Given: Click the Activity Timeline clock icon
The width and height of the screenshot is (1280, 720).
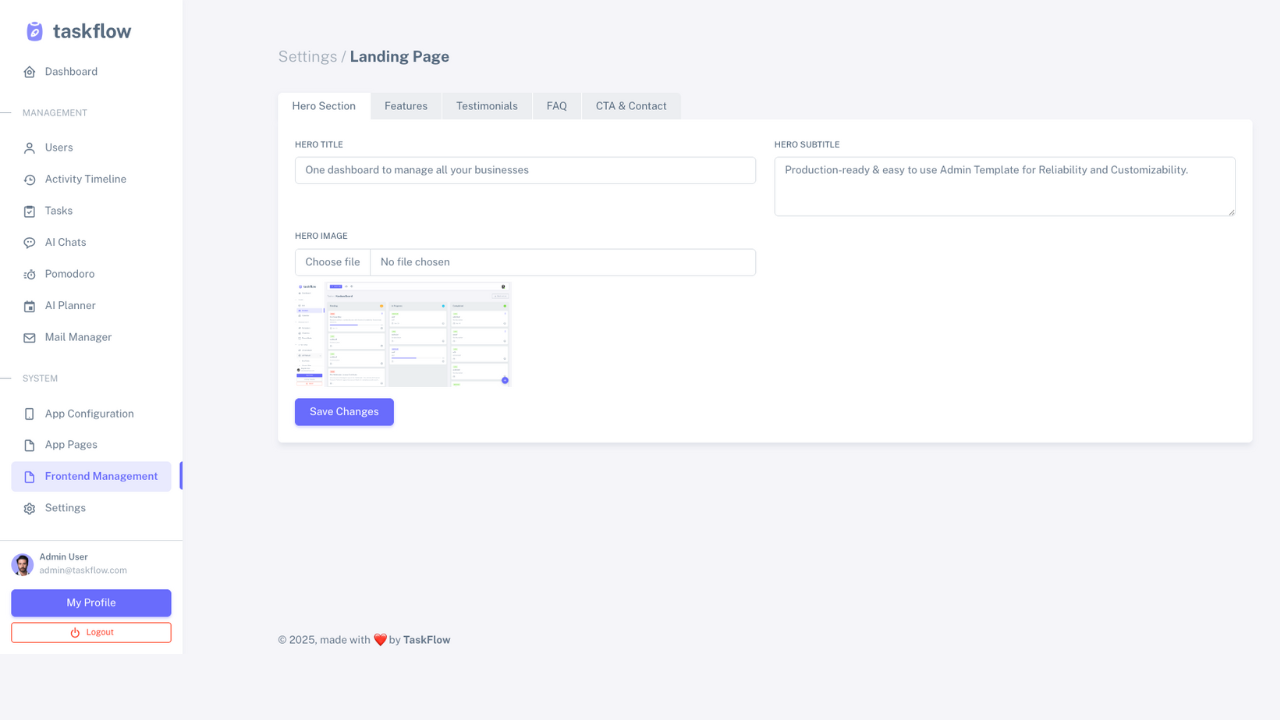Looking at the screenshot, I should (29, 180).
